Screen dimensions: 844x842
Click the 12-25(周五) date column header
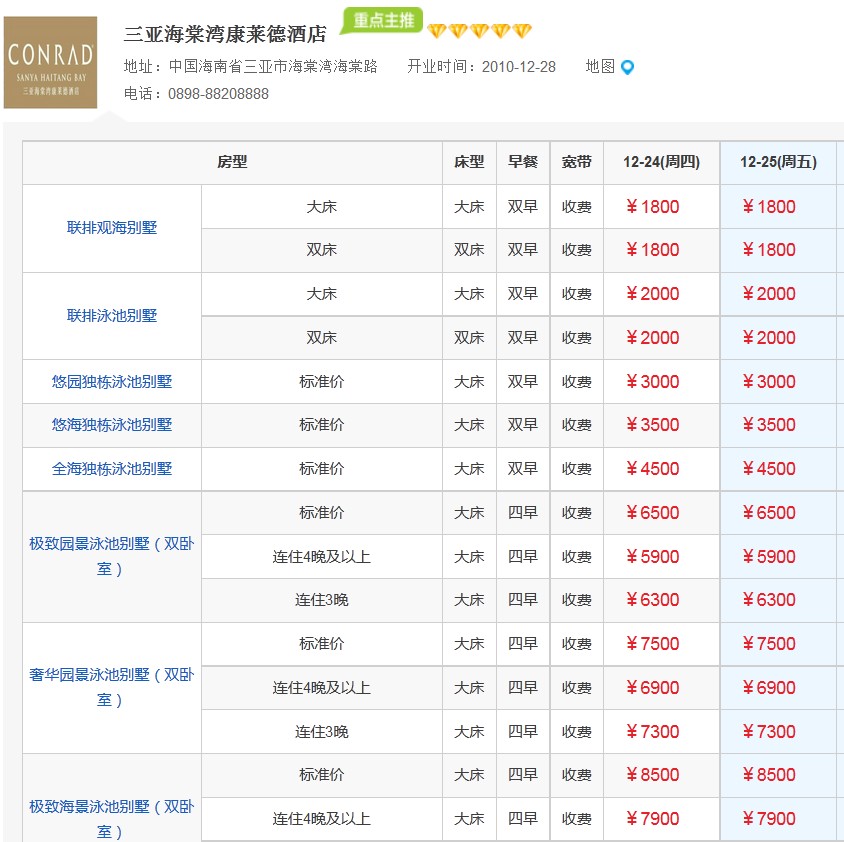tap(778, 162)
